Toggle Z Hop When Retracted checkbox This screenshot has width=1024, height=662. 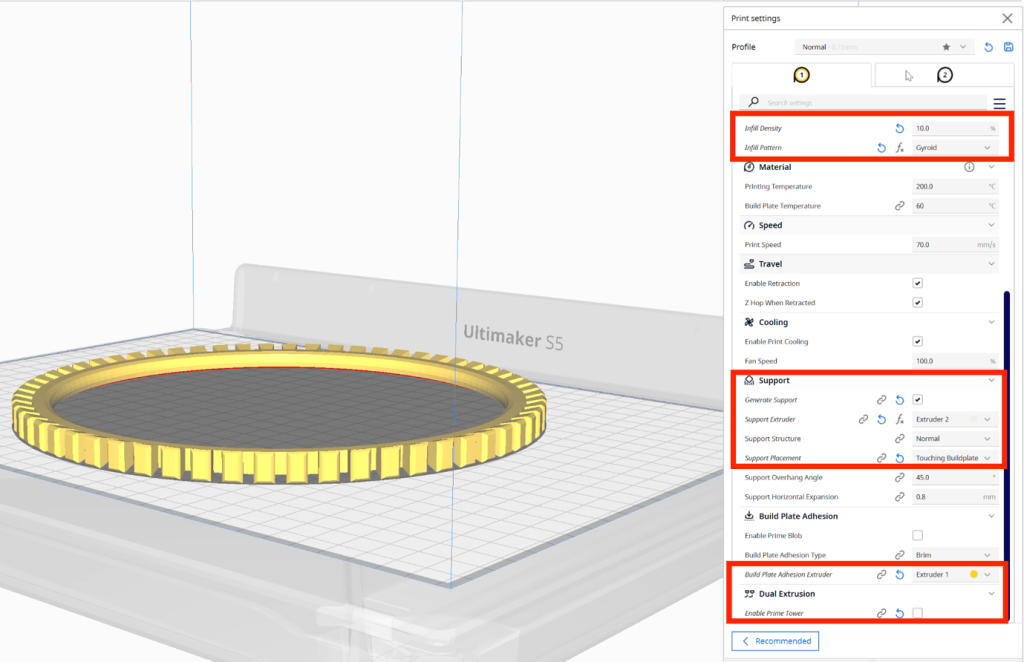(x=918, y=303)
